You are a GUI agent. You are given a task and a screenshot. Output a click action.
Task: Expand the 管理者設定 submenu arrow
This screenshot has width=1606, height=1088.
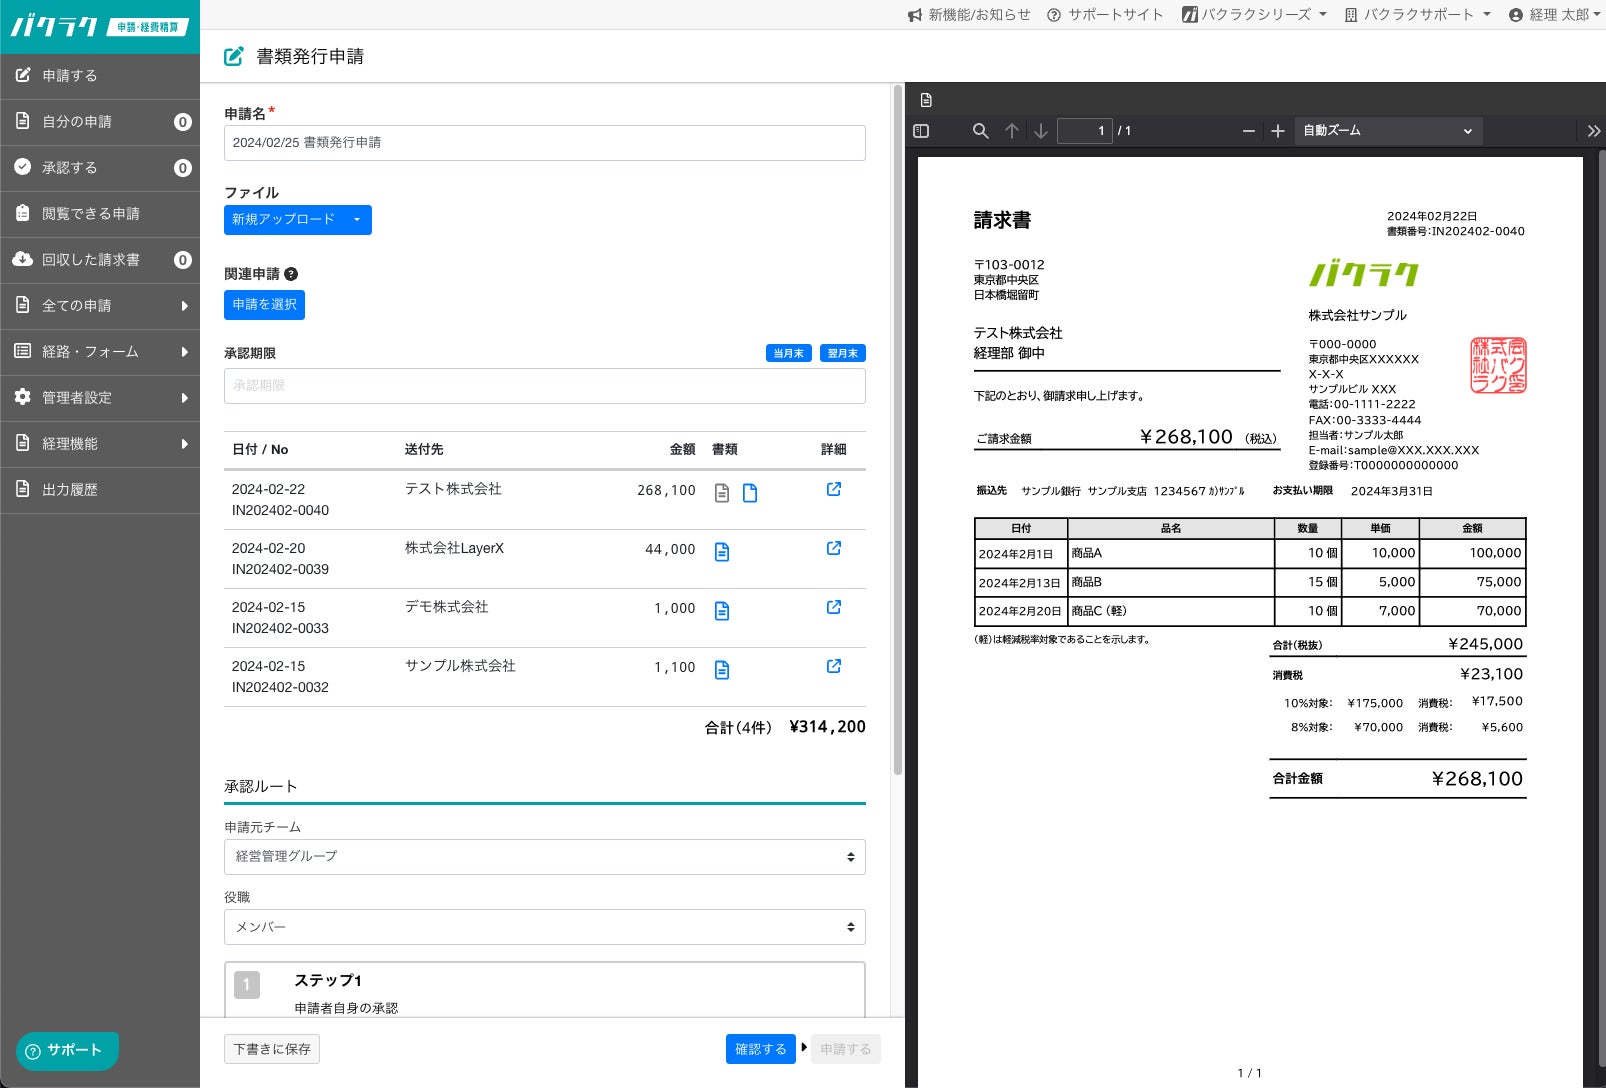coord(184,398)
